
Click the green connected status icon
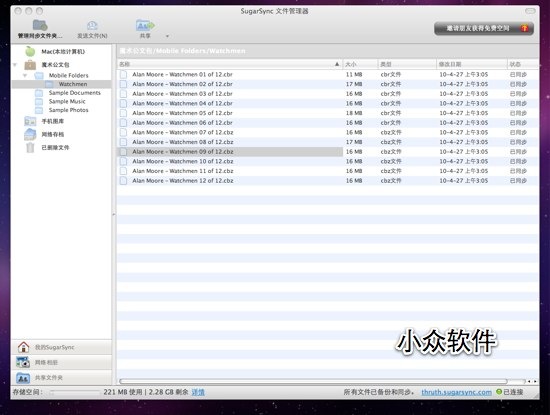(499, 392)
